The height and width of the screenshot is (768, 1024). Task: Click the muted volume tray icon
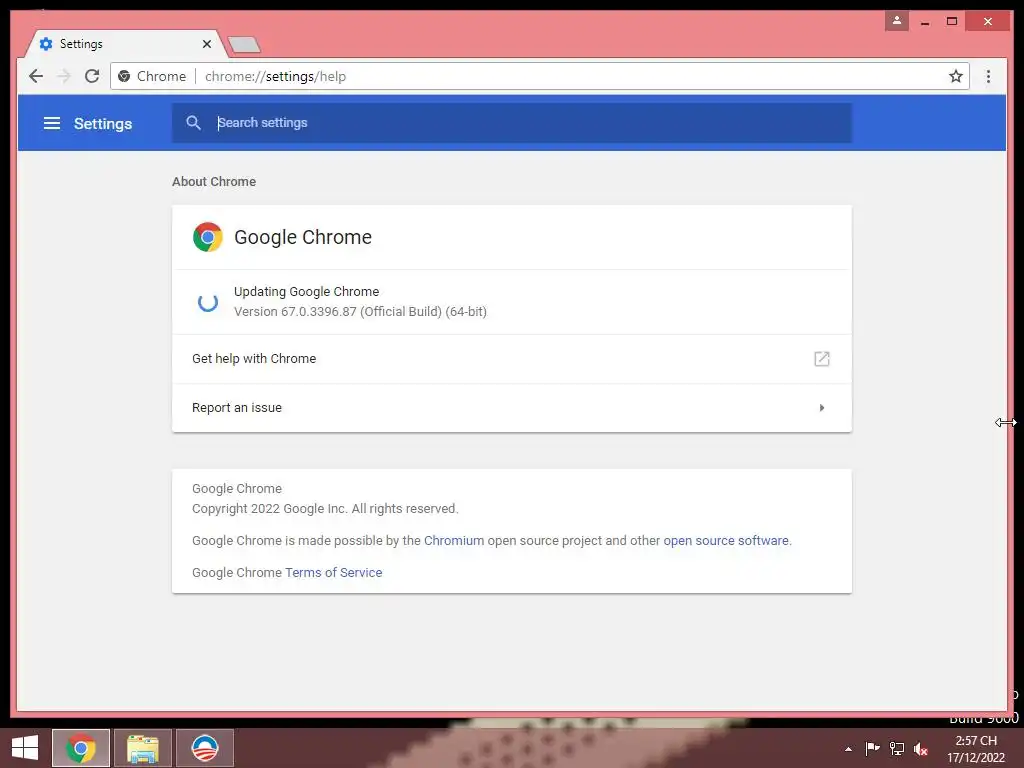point(921,748)
